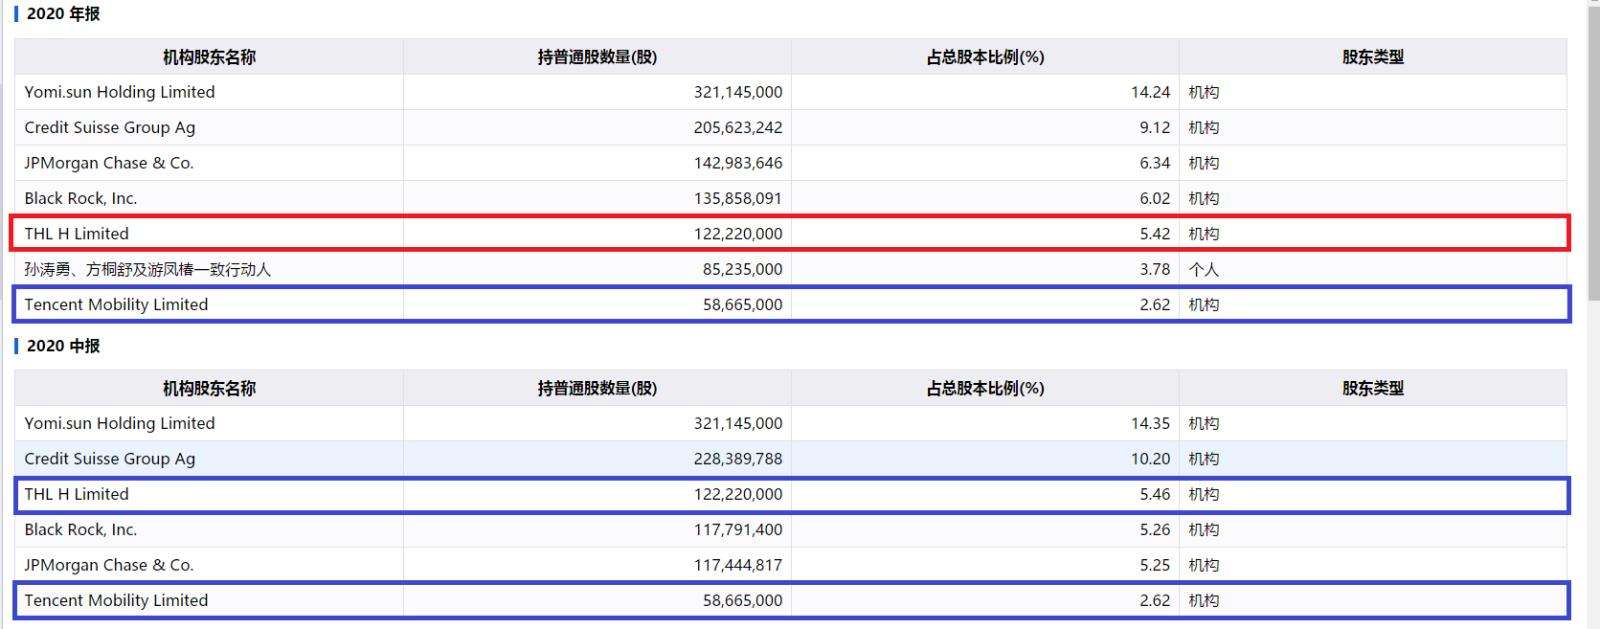
Task: Click the share count 205,623,242
Action: (x=738, y=128)
